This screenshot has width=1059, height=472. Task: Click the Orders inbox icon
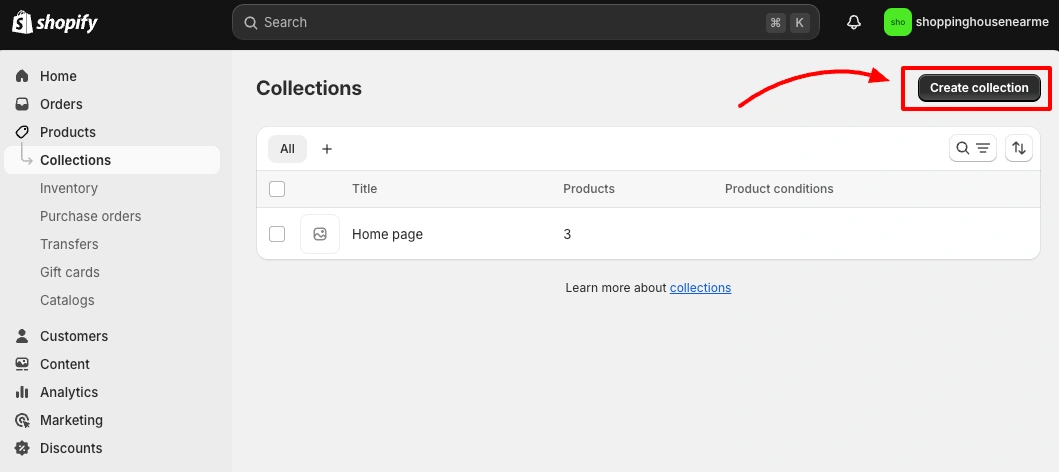click(22, 104)
